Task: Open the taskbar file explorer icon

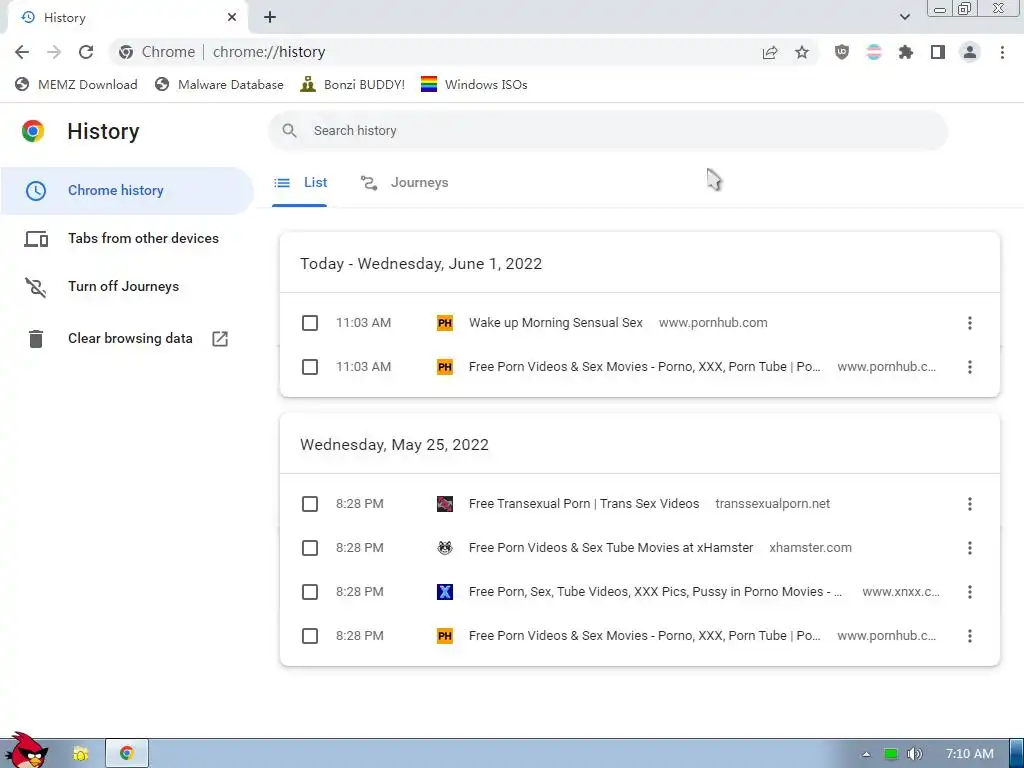Action: (x=80, y=754)
